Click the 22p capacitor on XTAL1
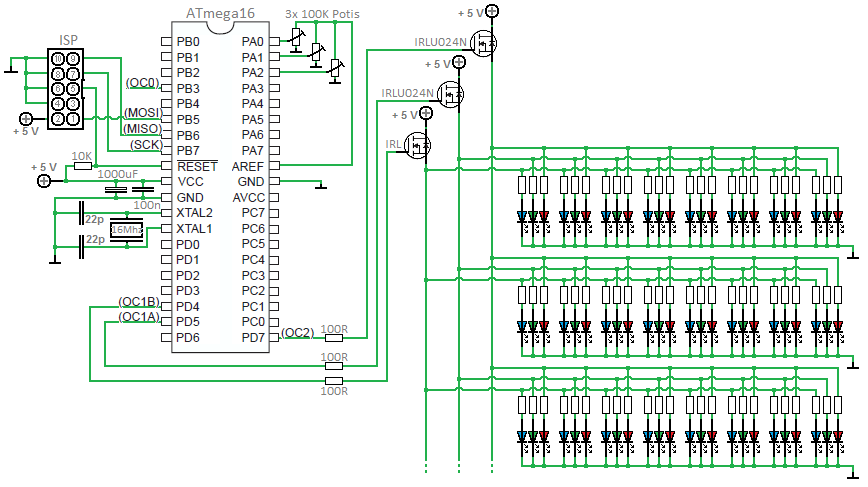The height and width of the screenshot is (487, 868). point(81,246)
